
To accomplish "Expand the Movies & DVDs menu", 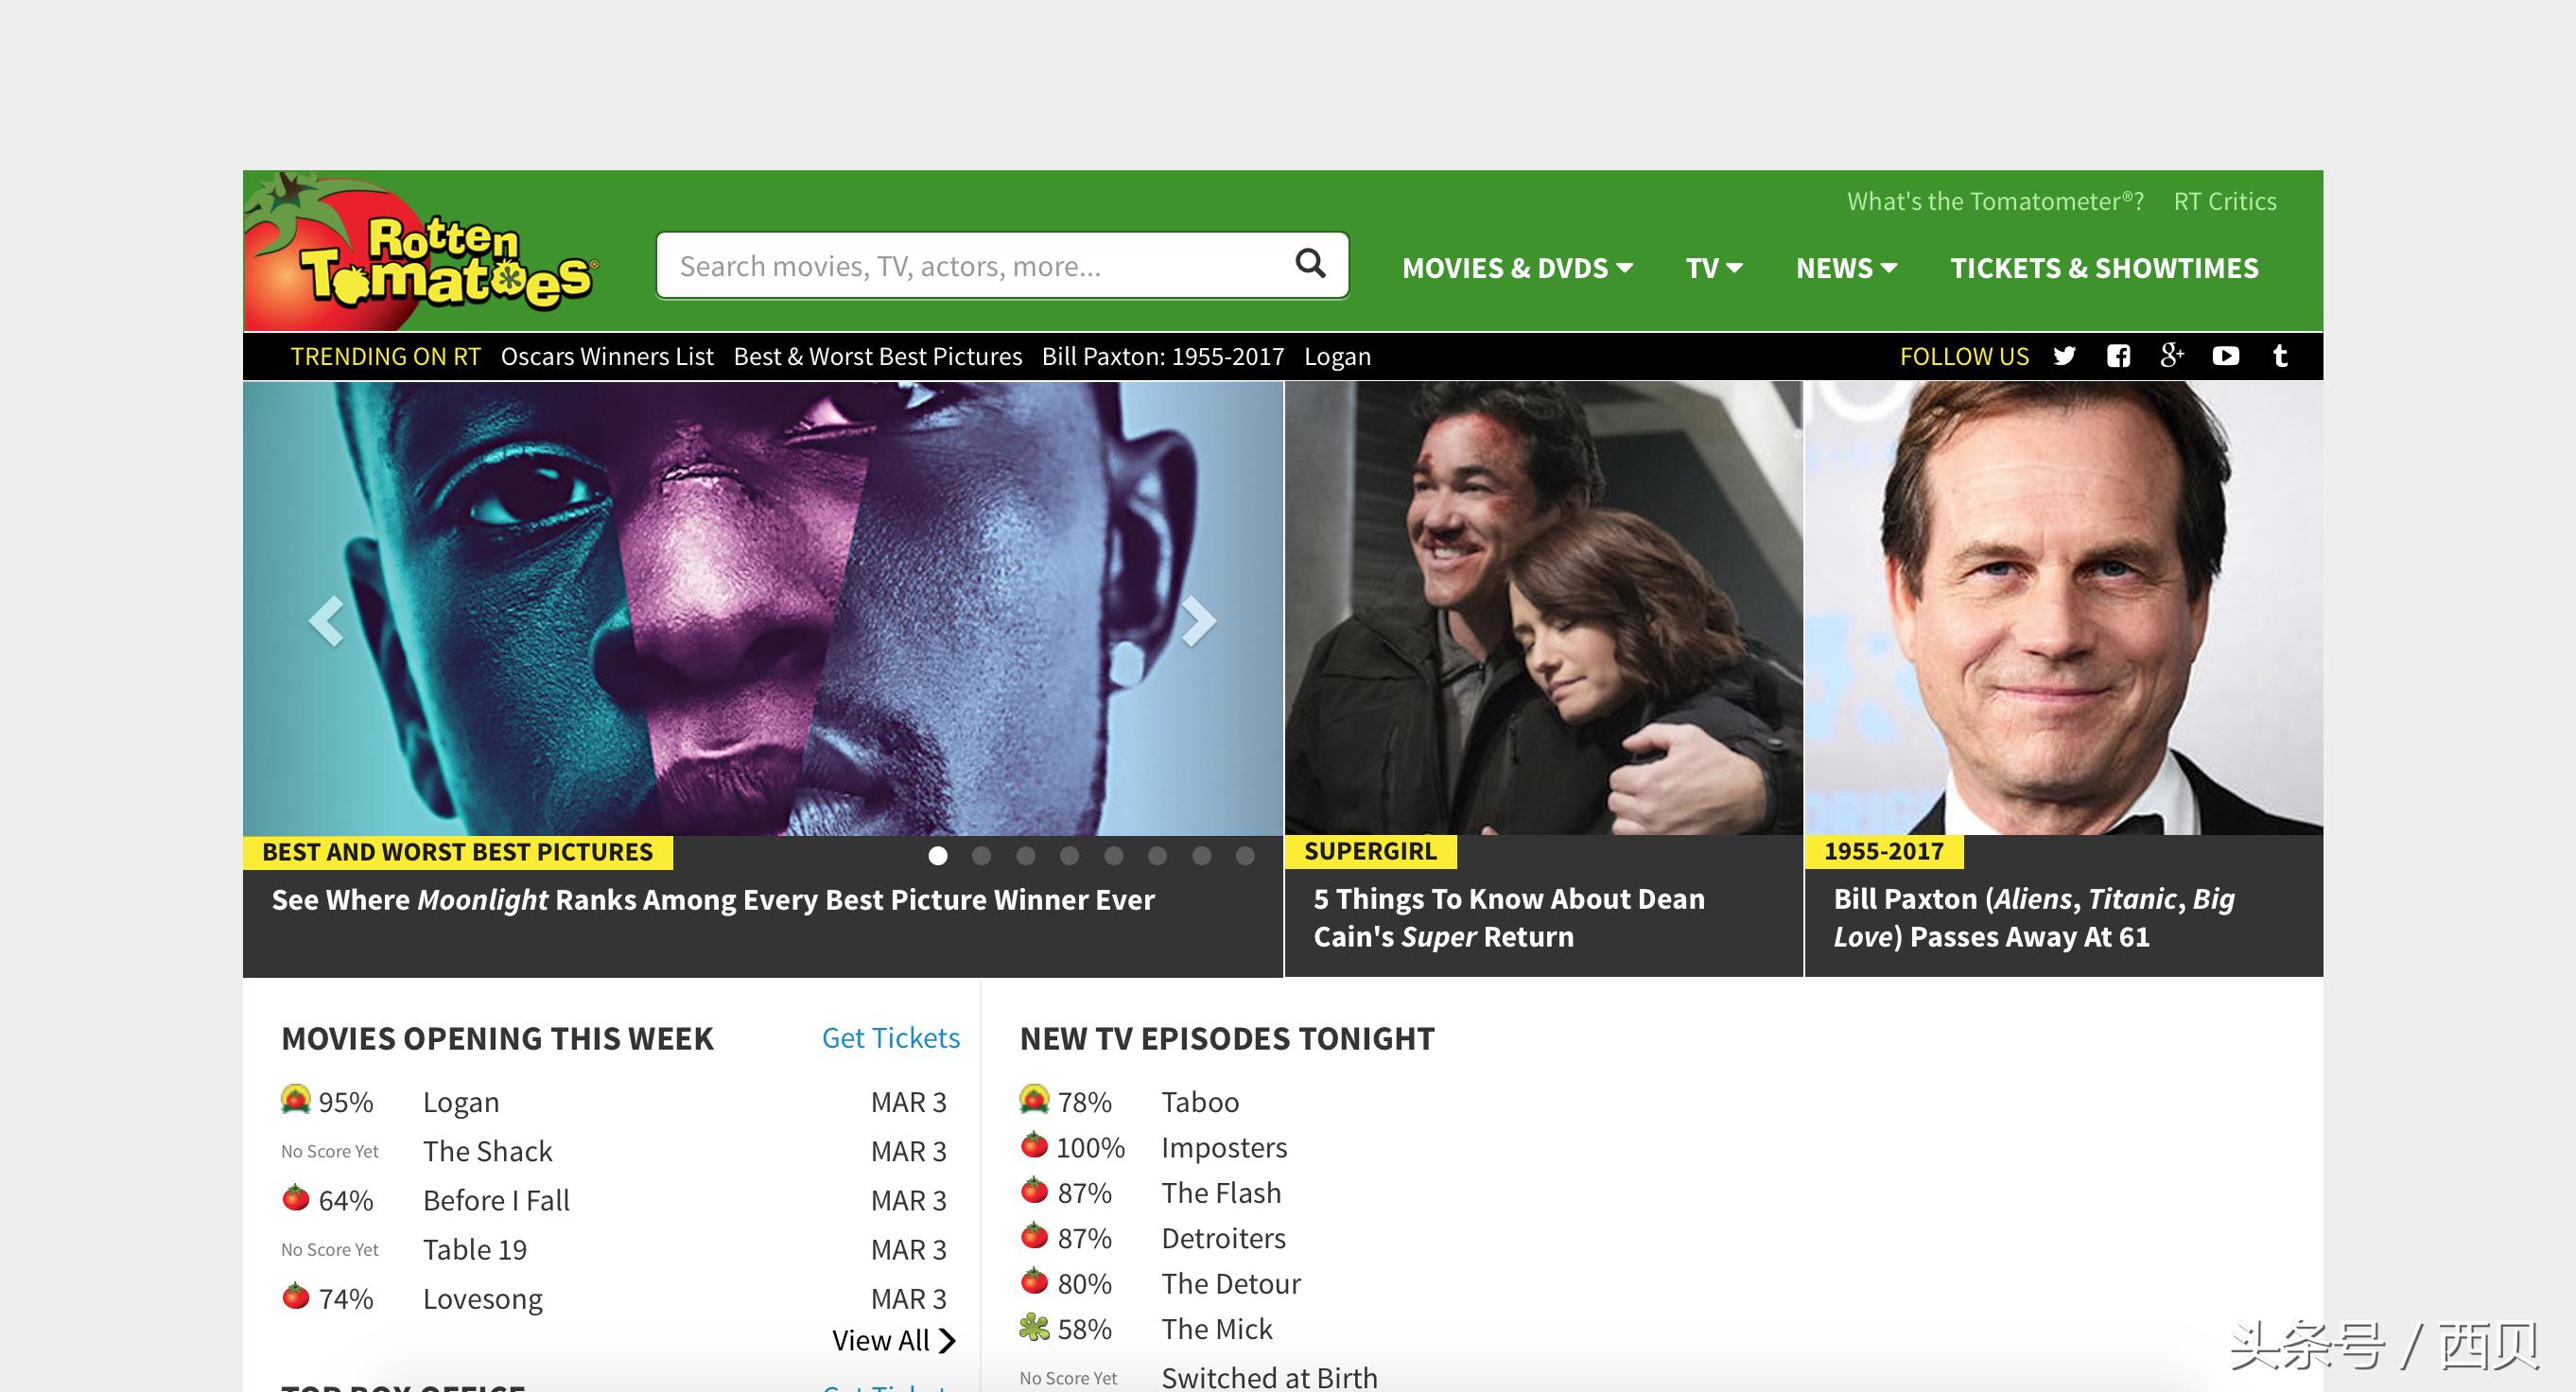I will (1517, 268).
